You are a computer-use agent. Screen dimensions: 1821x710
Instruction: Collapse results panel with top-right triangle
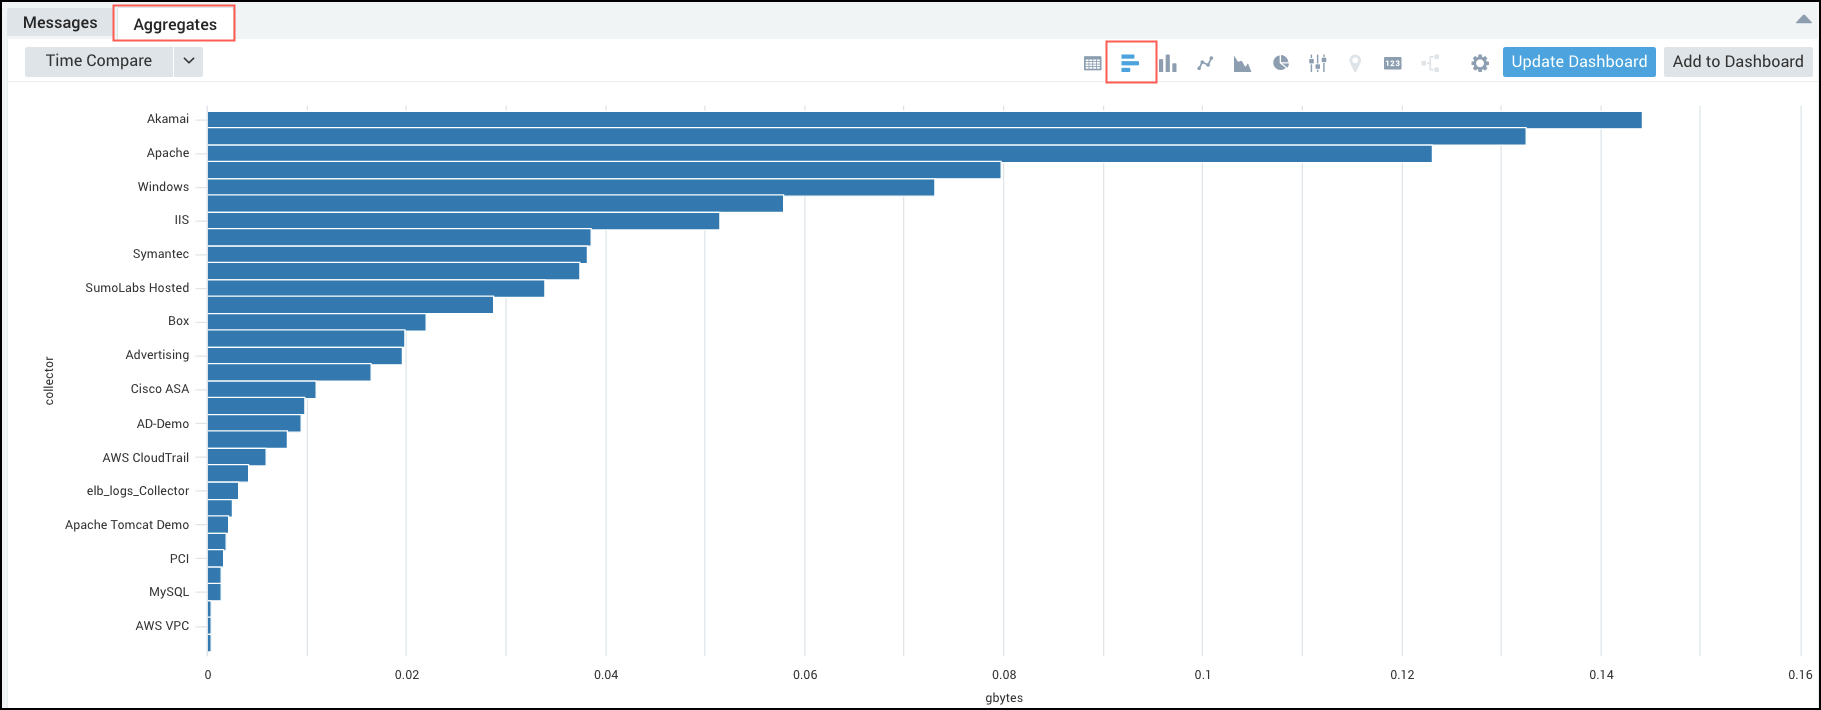click(1803, 19)
